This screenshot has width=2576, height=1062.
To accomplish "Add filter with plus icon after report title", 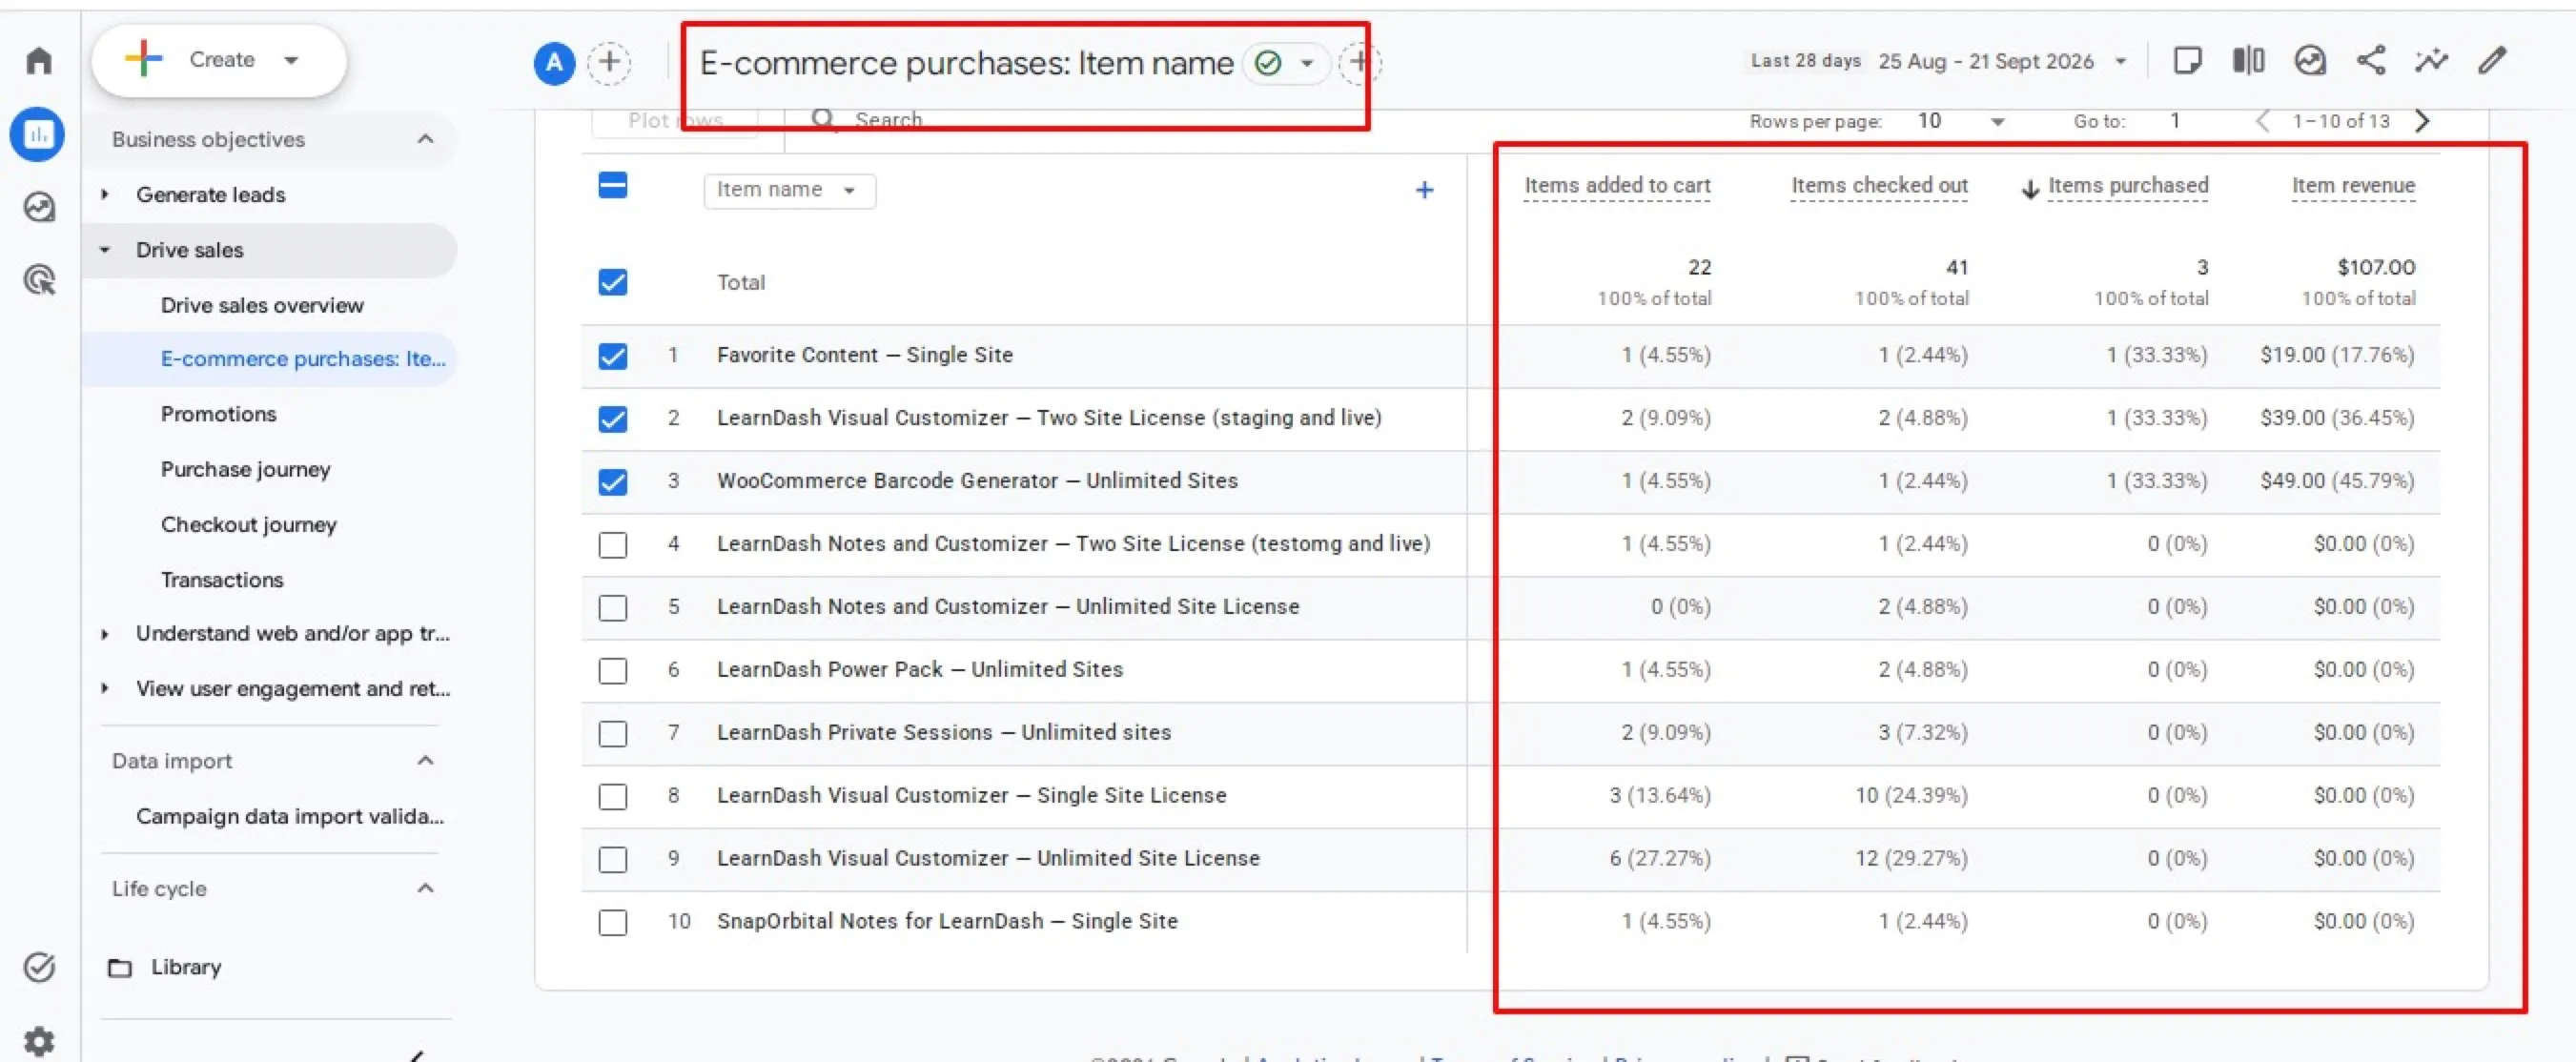I will click(1359, 62).
